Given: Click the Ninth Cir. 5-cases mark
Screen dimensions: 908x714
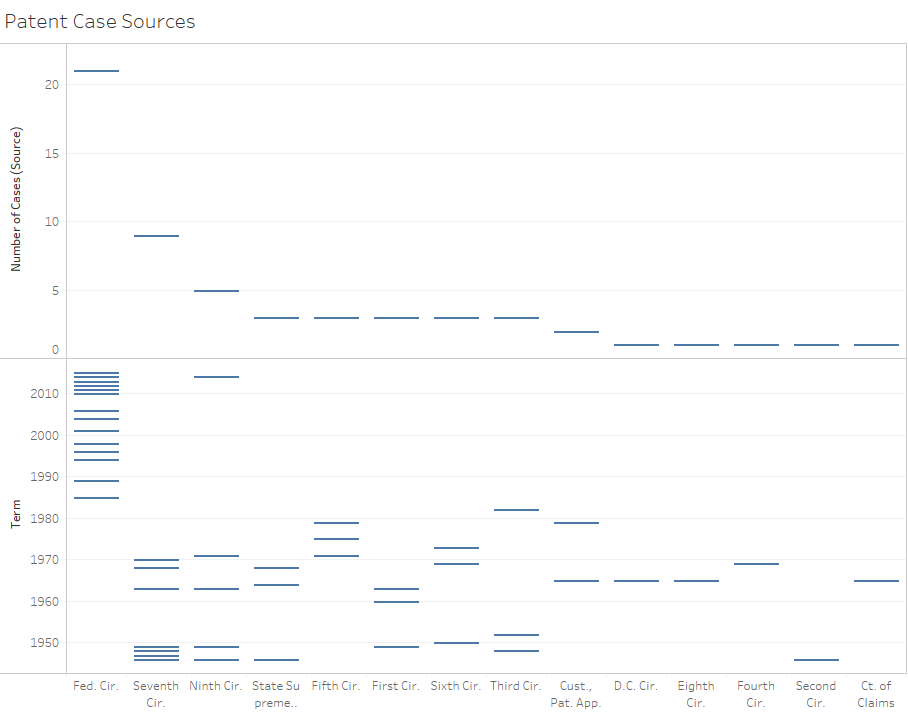Looking at the screenshot, I should [216, 291].
